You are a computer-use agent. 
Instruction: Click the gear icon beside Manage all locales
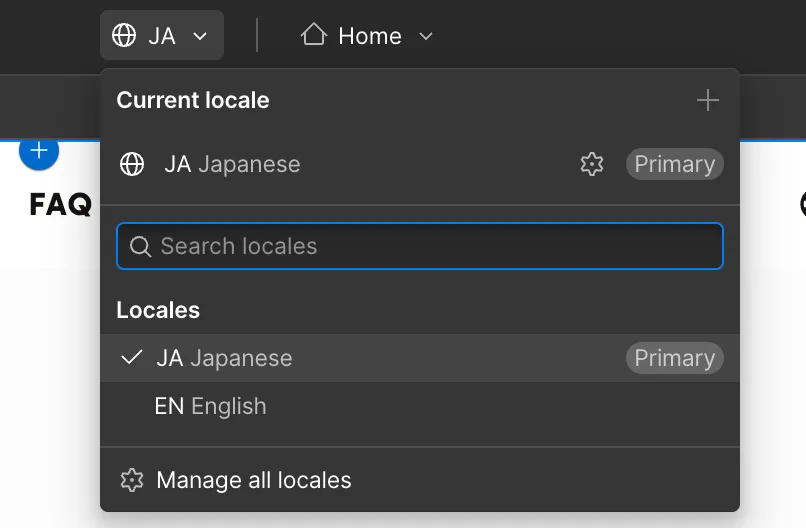point(132,480)
